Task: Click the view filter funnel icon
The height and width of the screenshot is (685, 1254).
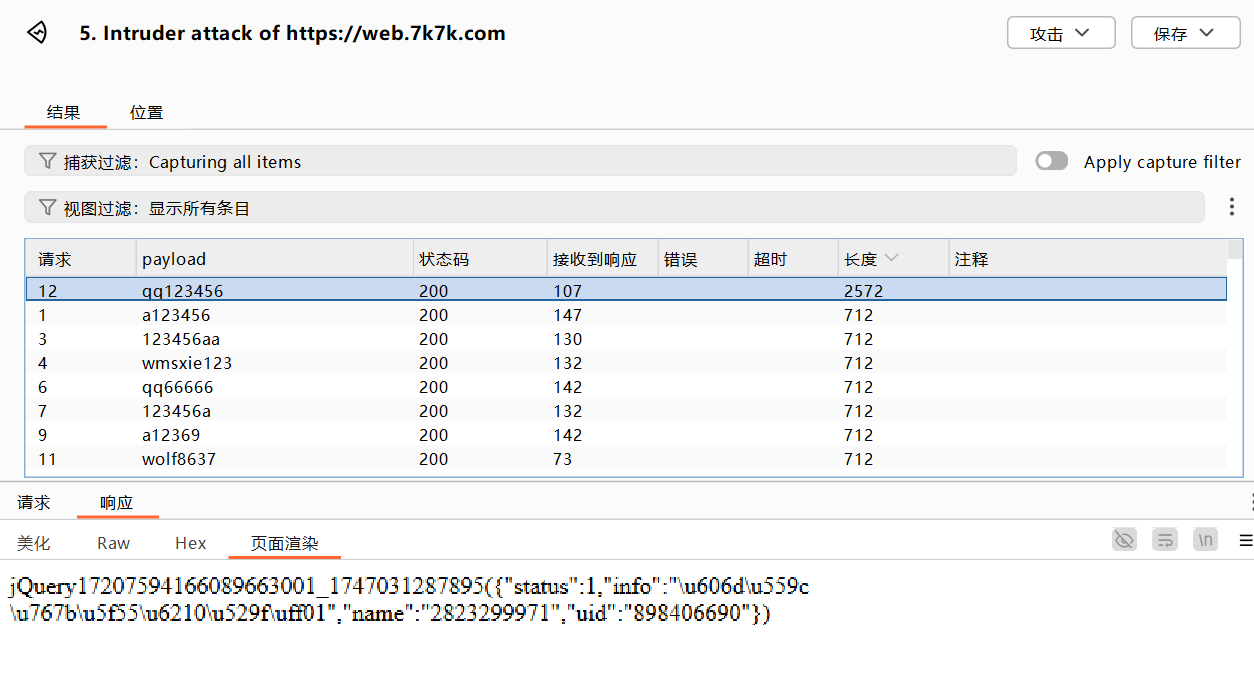Action: coord(46,208)
